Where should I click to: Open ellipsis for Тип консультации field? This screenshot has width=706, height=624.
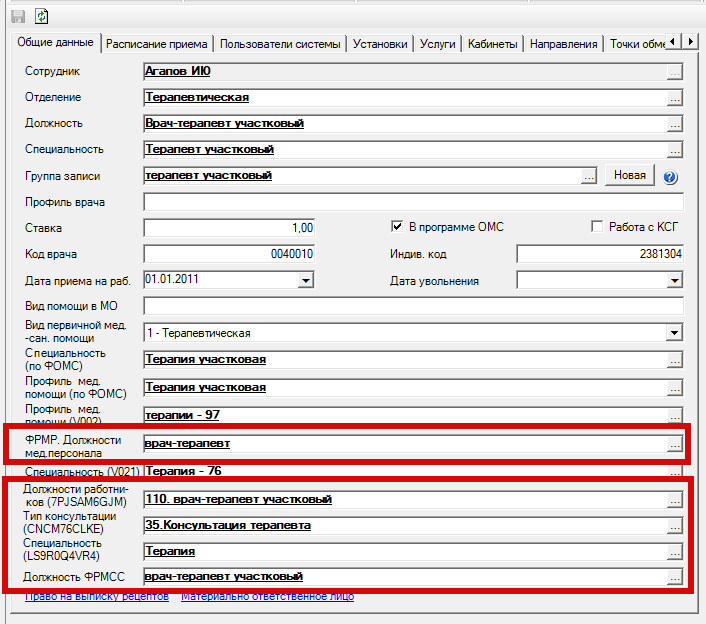click(x=675, y=525)
